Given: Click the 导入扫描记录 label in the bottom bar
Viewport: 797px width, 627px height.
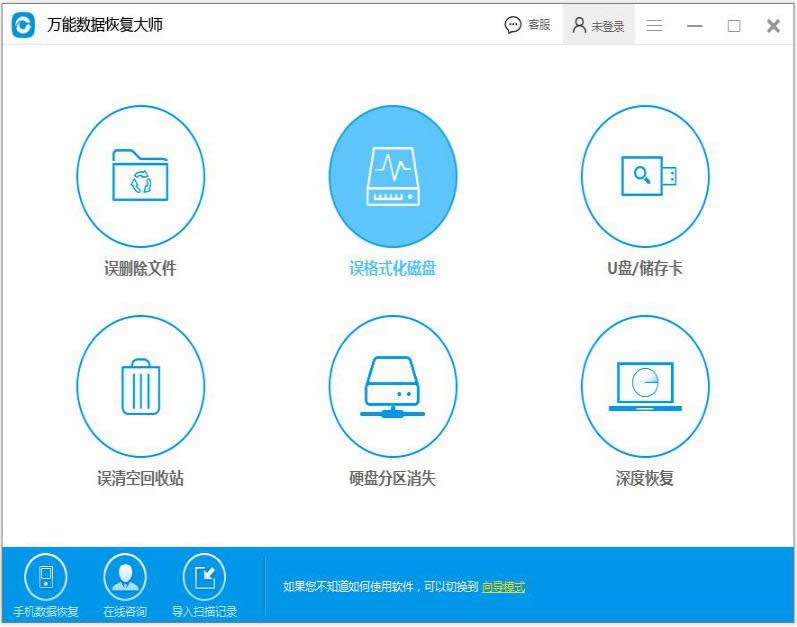Looking at the screenshot, I should click(204, 611).
